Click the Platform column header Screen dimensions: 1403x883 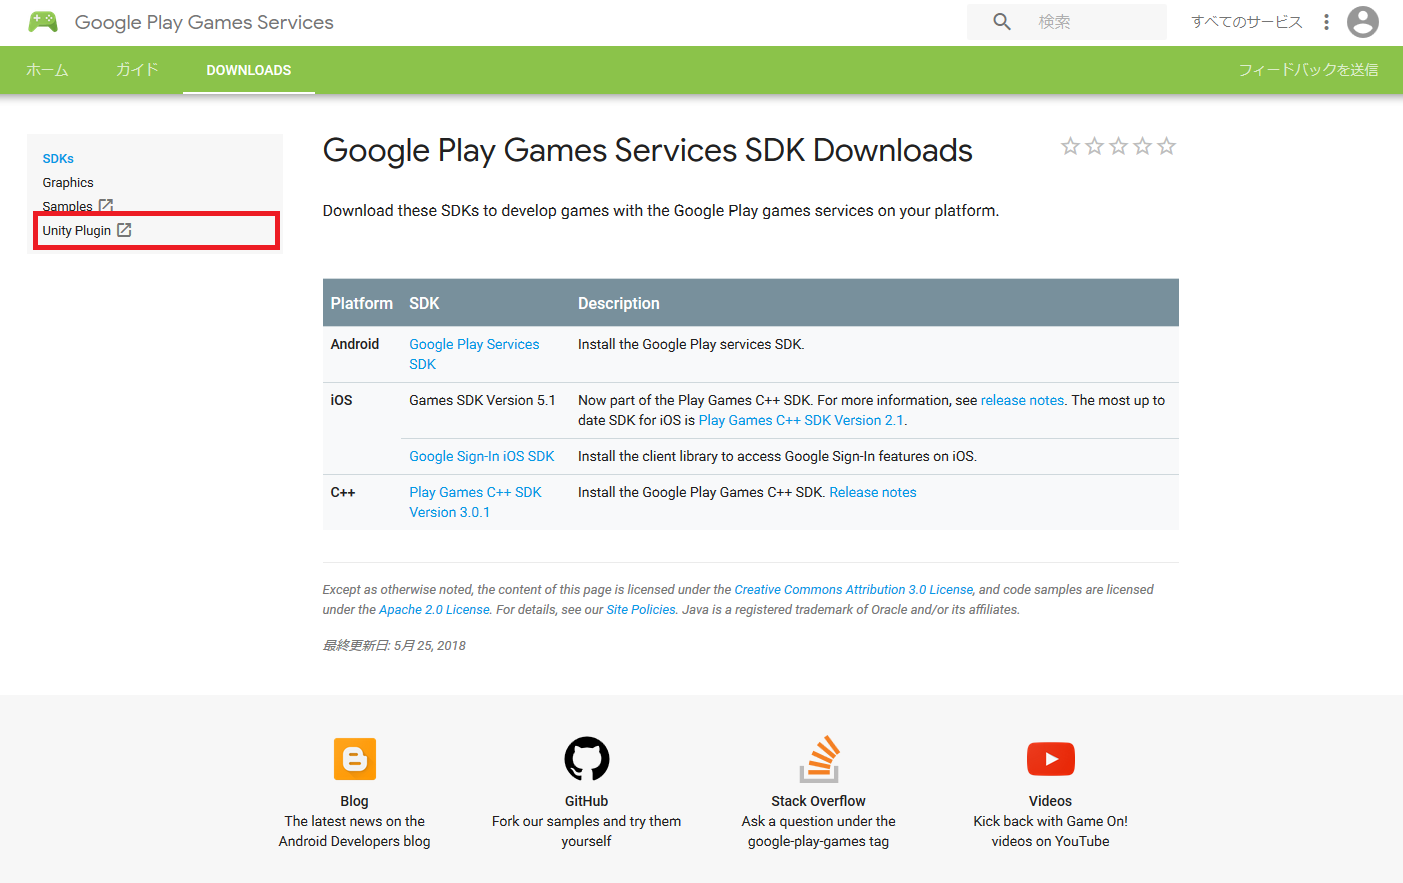point(361,303)
